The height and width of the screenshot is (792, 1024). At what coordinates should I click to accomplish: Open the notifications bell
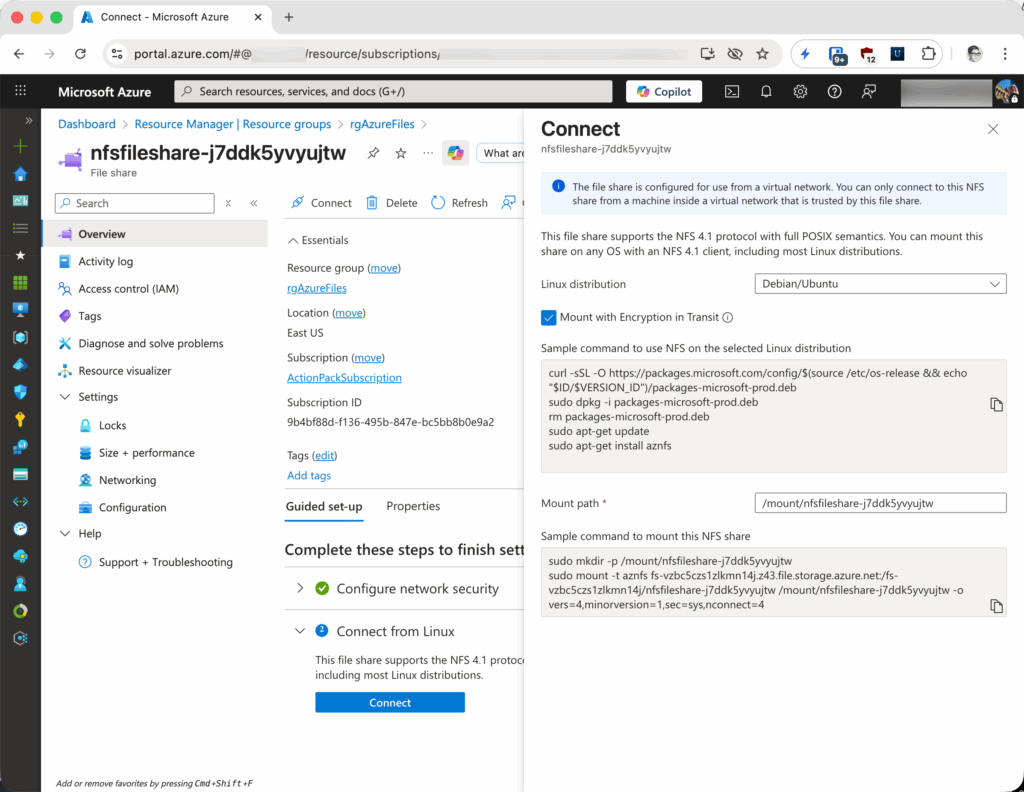[766, 91]
